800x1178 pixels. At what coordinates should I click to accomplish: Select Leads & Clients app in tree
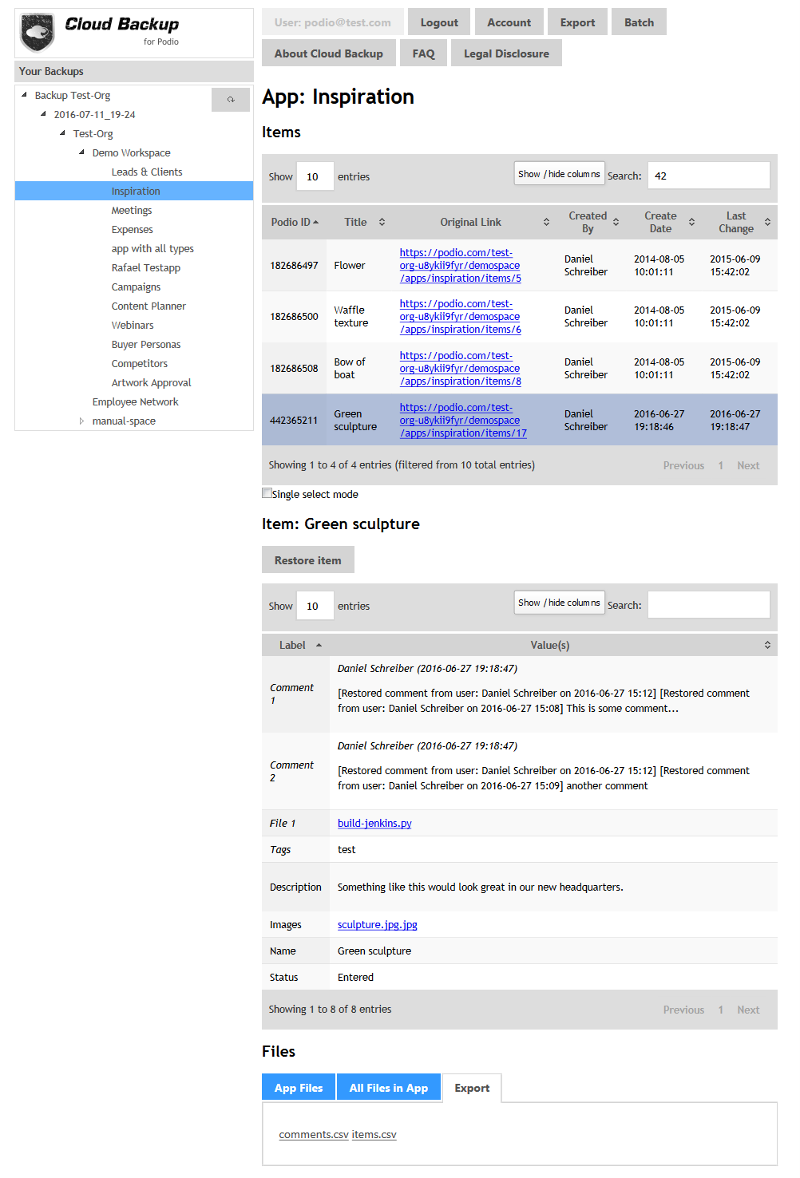(147, 172)
